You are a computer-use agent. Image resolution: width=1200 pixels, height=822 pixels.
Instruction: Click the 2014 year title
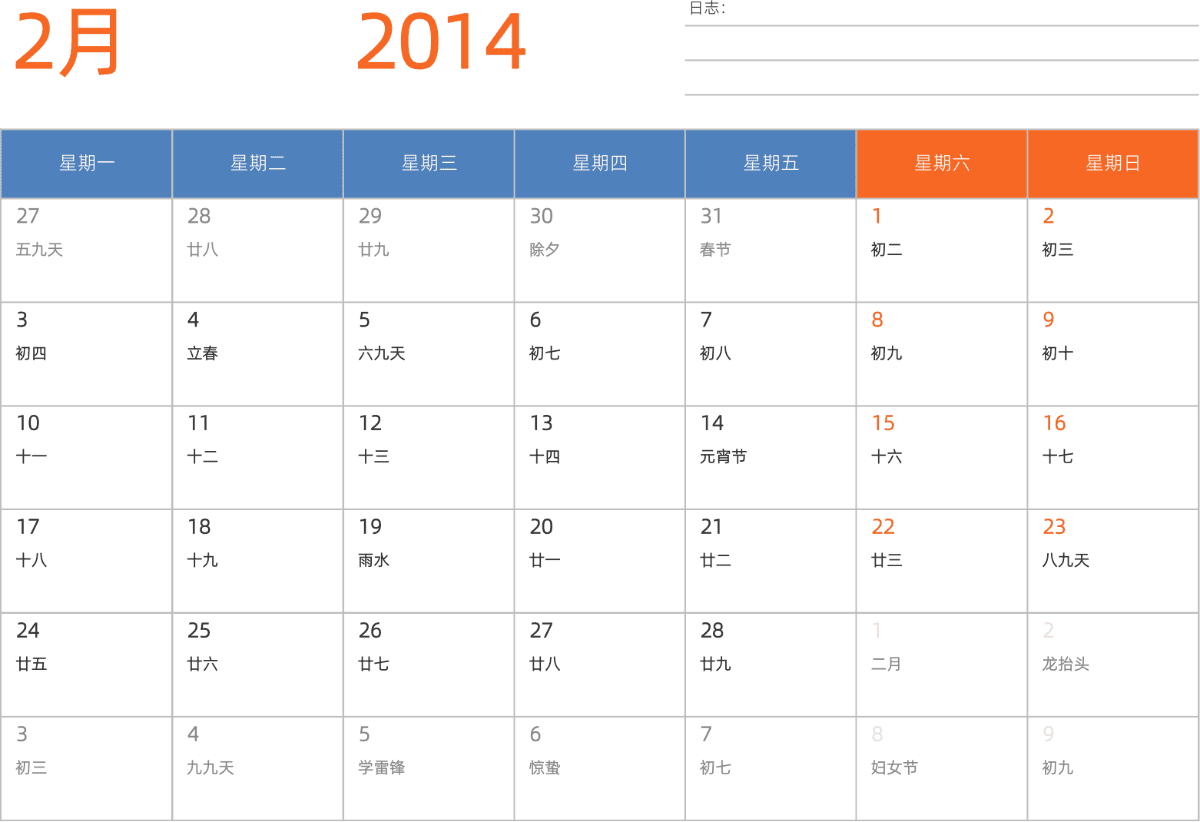441,42
